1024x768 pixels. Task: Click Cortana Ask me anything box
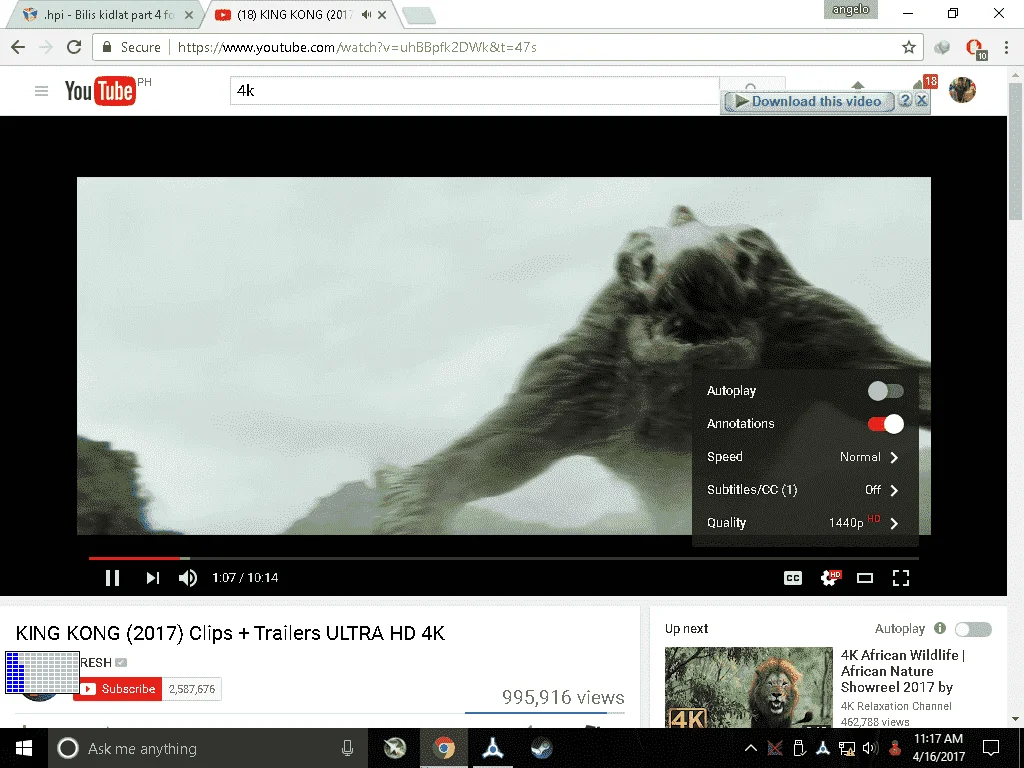[208, 748]
